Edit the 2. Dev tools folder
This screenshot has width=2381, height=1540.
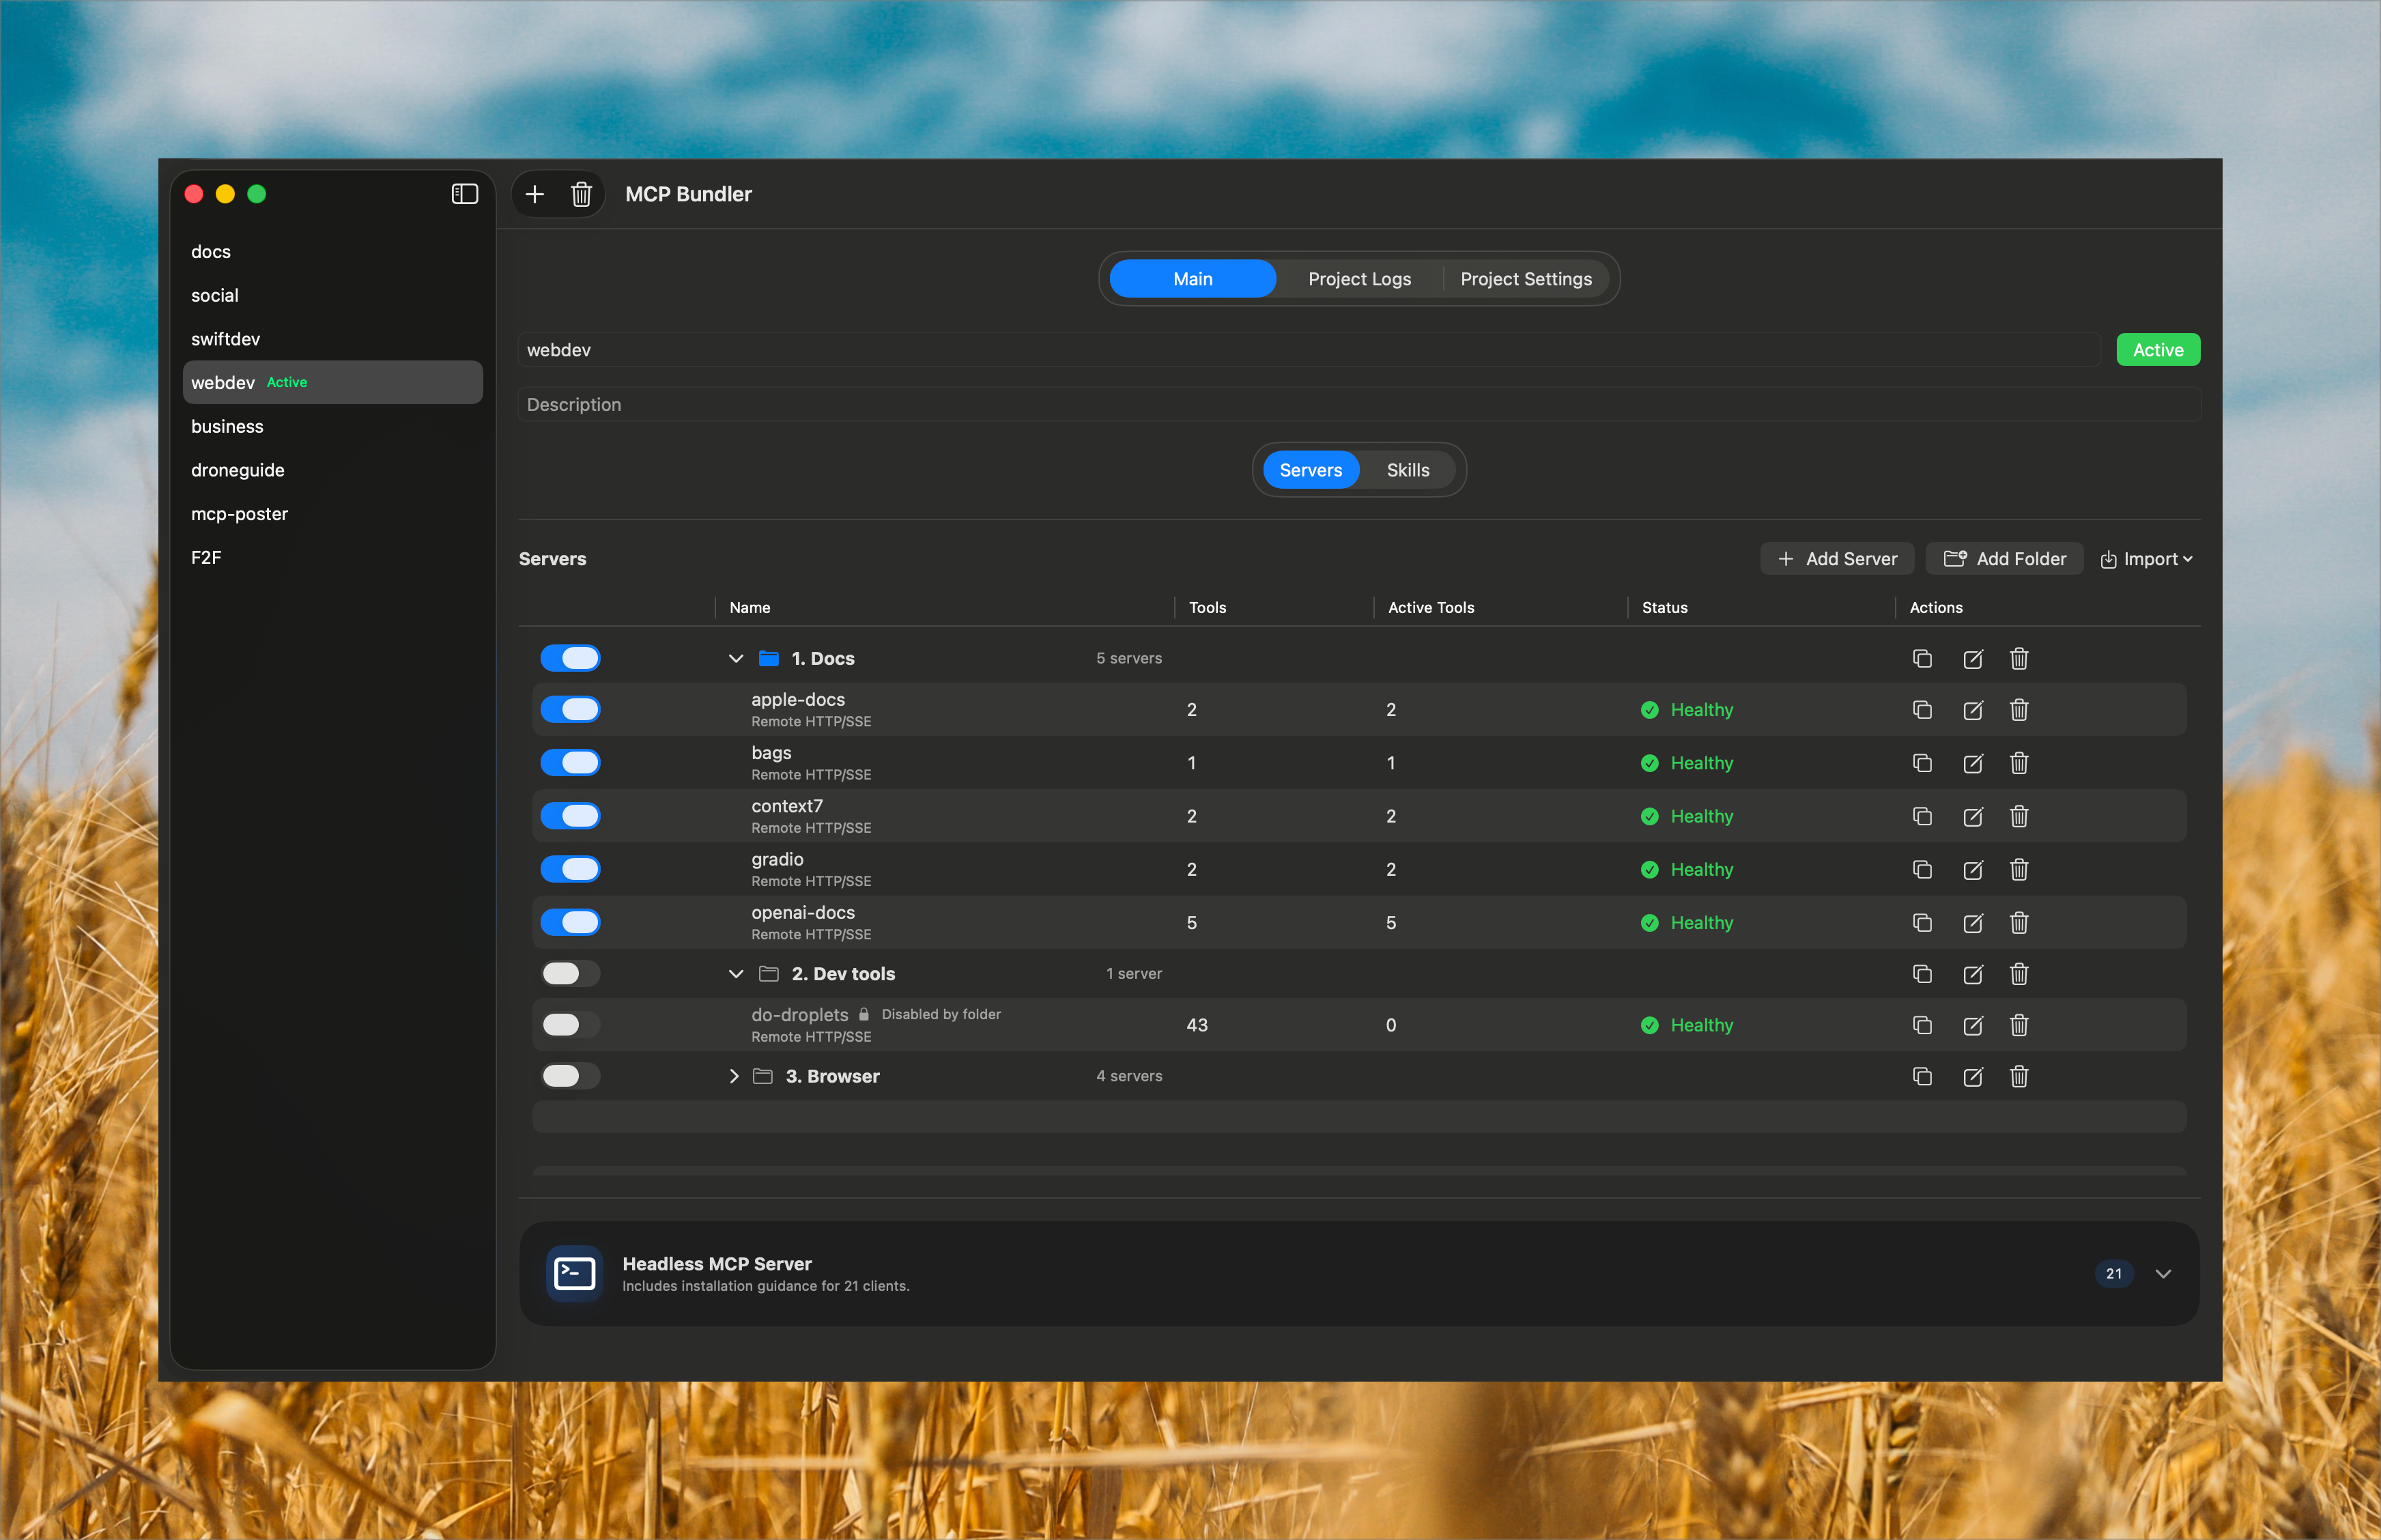[x=1973, y=974]
